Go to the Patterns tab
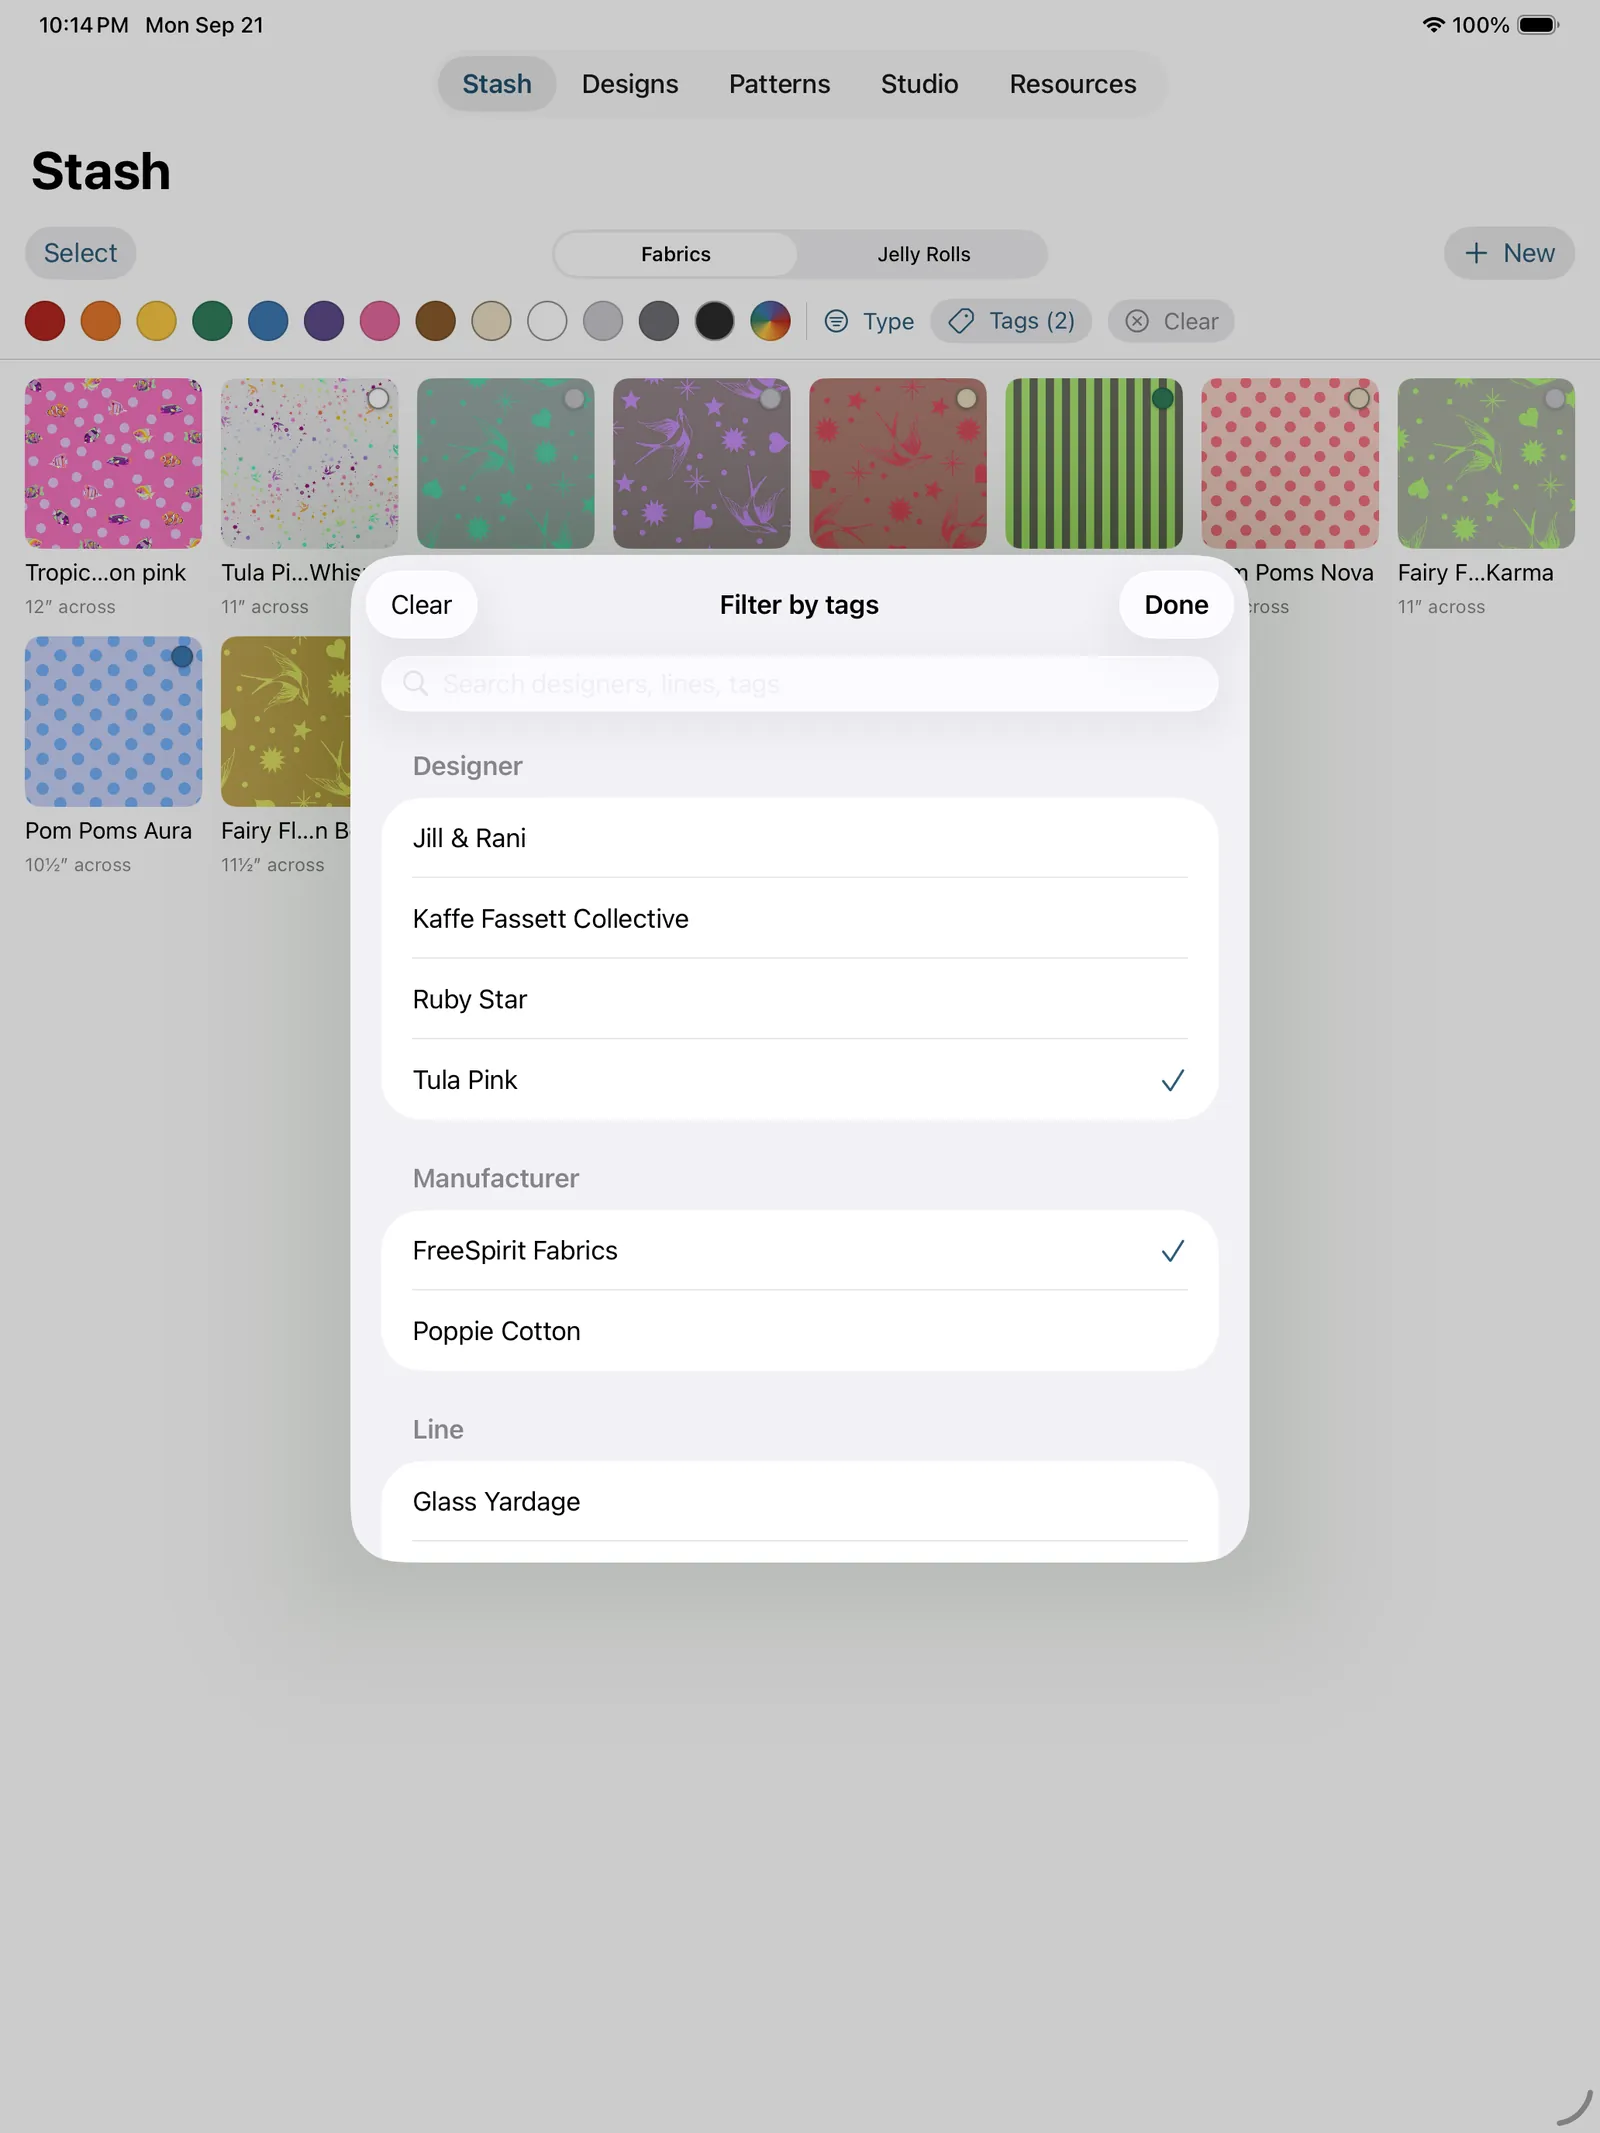 pos(780,84)
